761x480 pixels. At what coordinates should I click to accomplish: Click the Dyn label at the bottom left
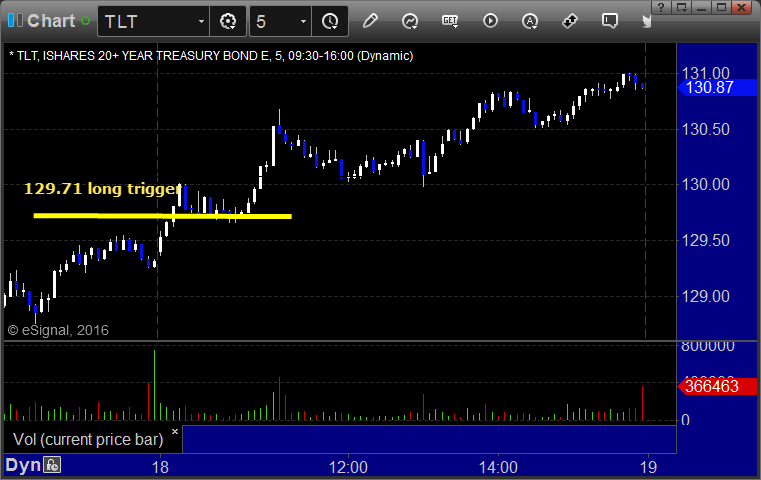point(23,465)
